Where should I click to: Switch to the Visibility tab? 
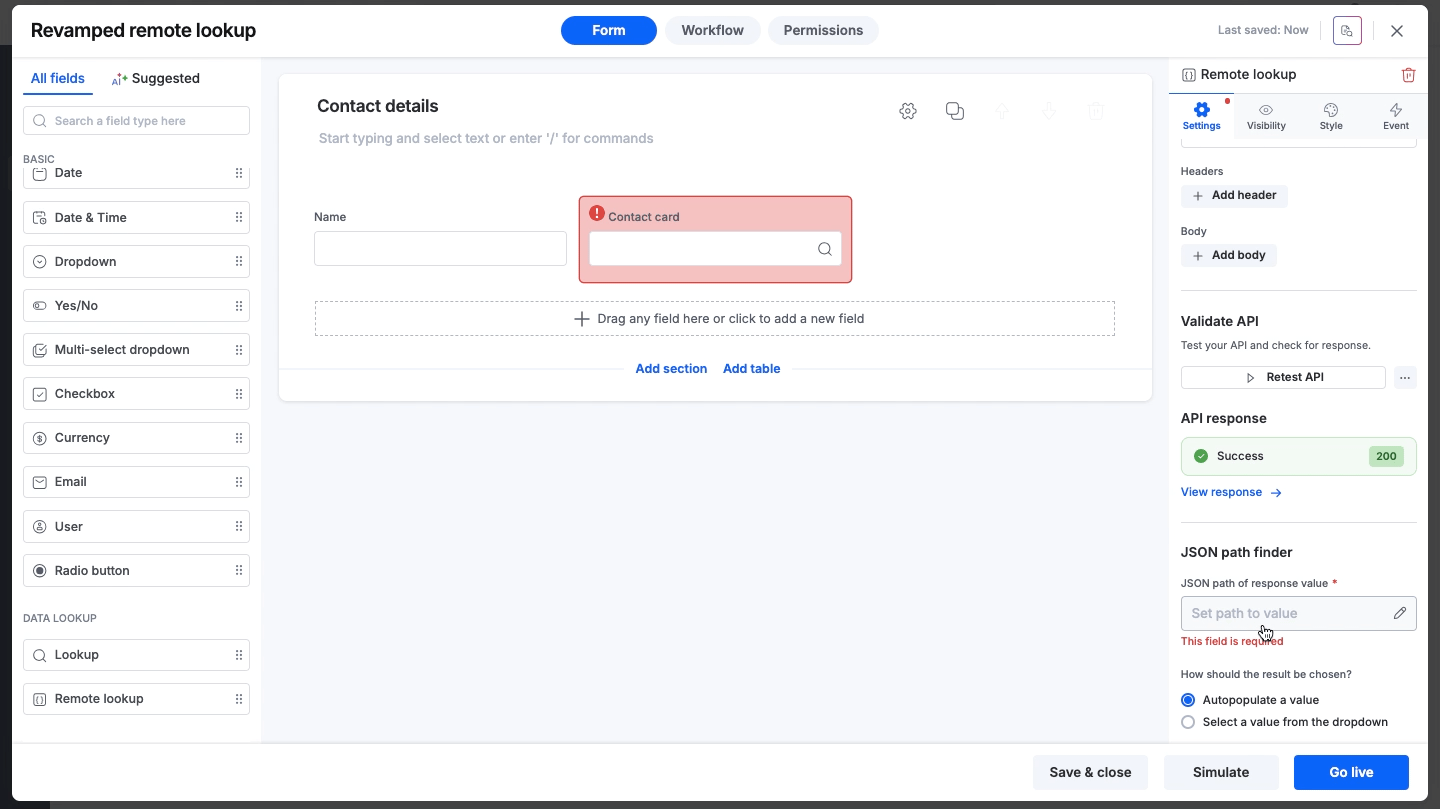click(1266, 116)
